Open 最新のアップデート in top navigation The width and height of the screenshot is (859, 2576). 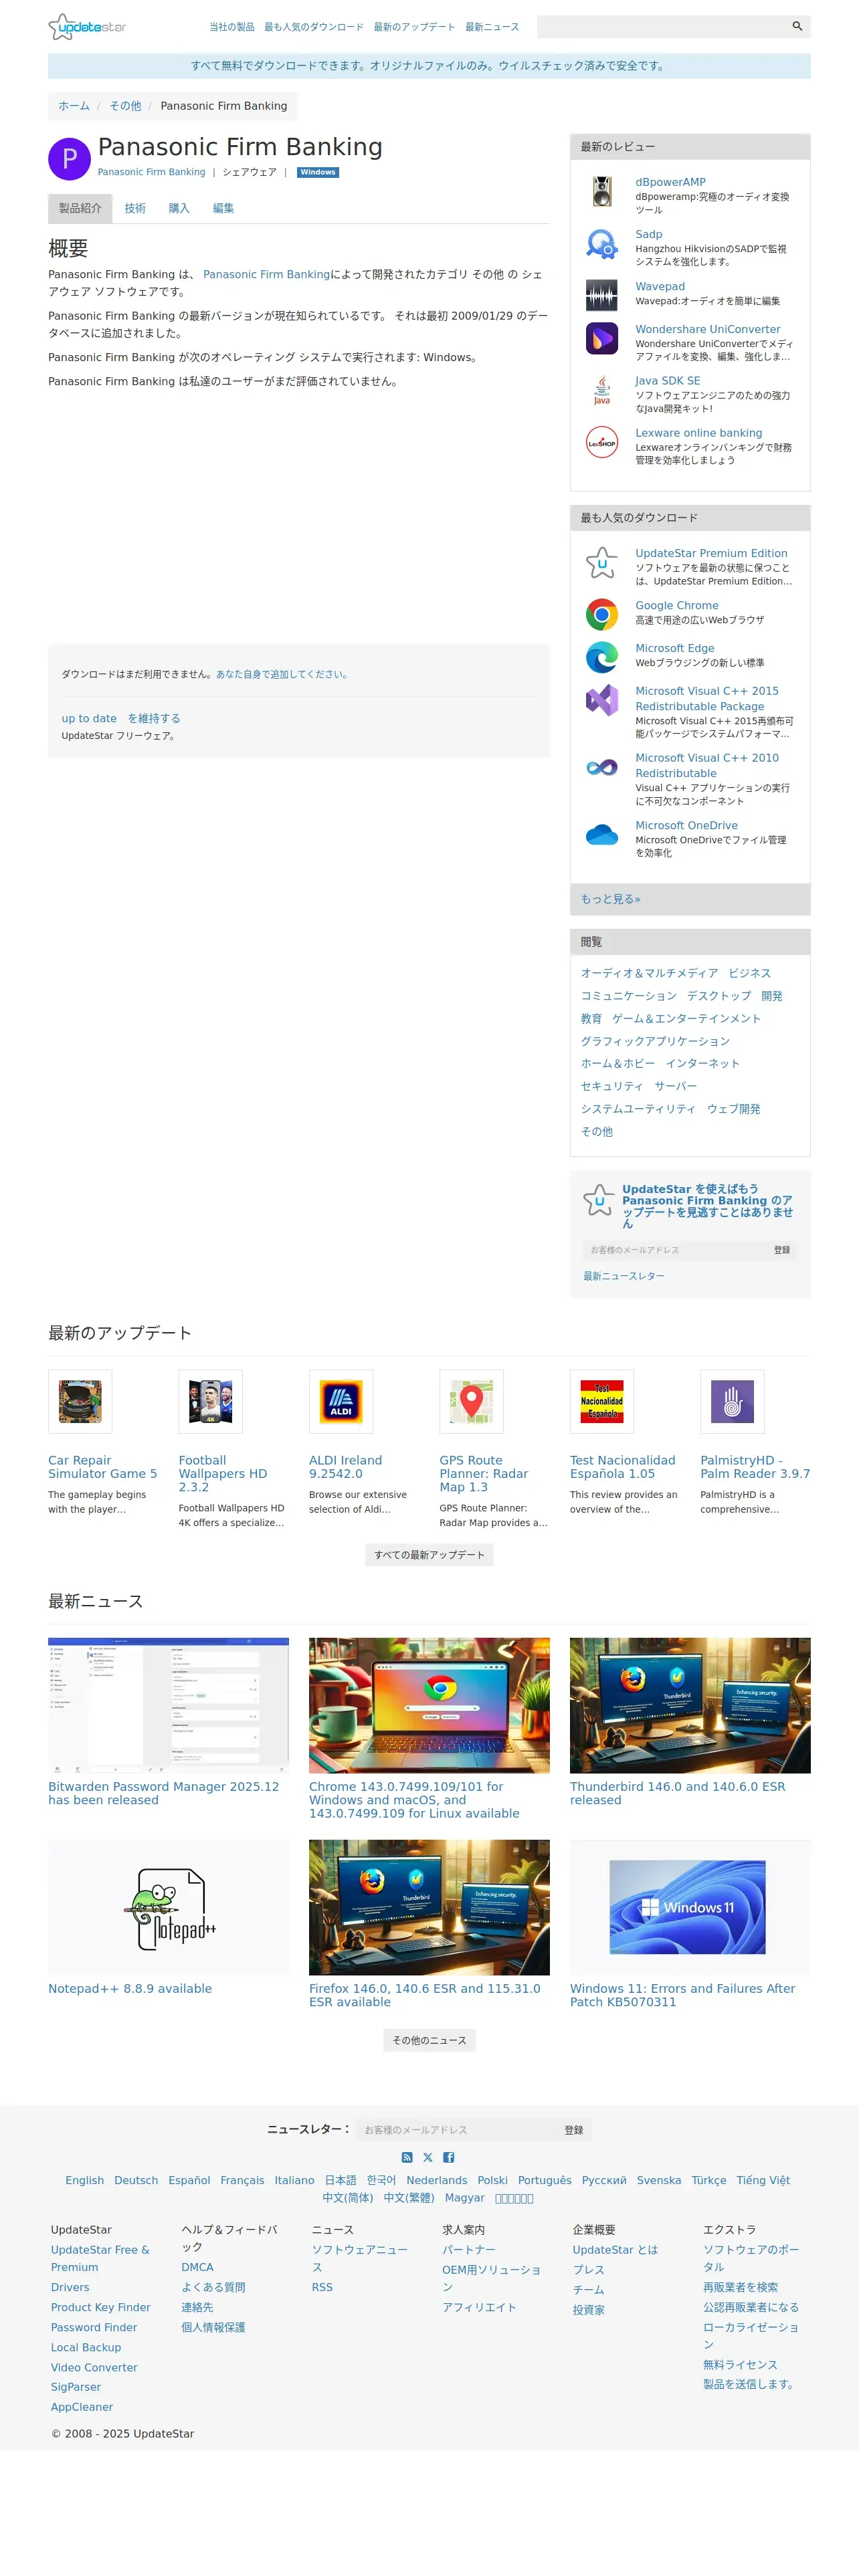[x=414, y=27]
